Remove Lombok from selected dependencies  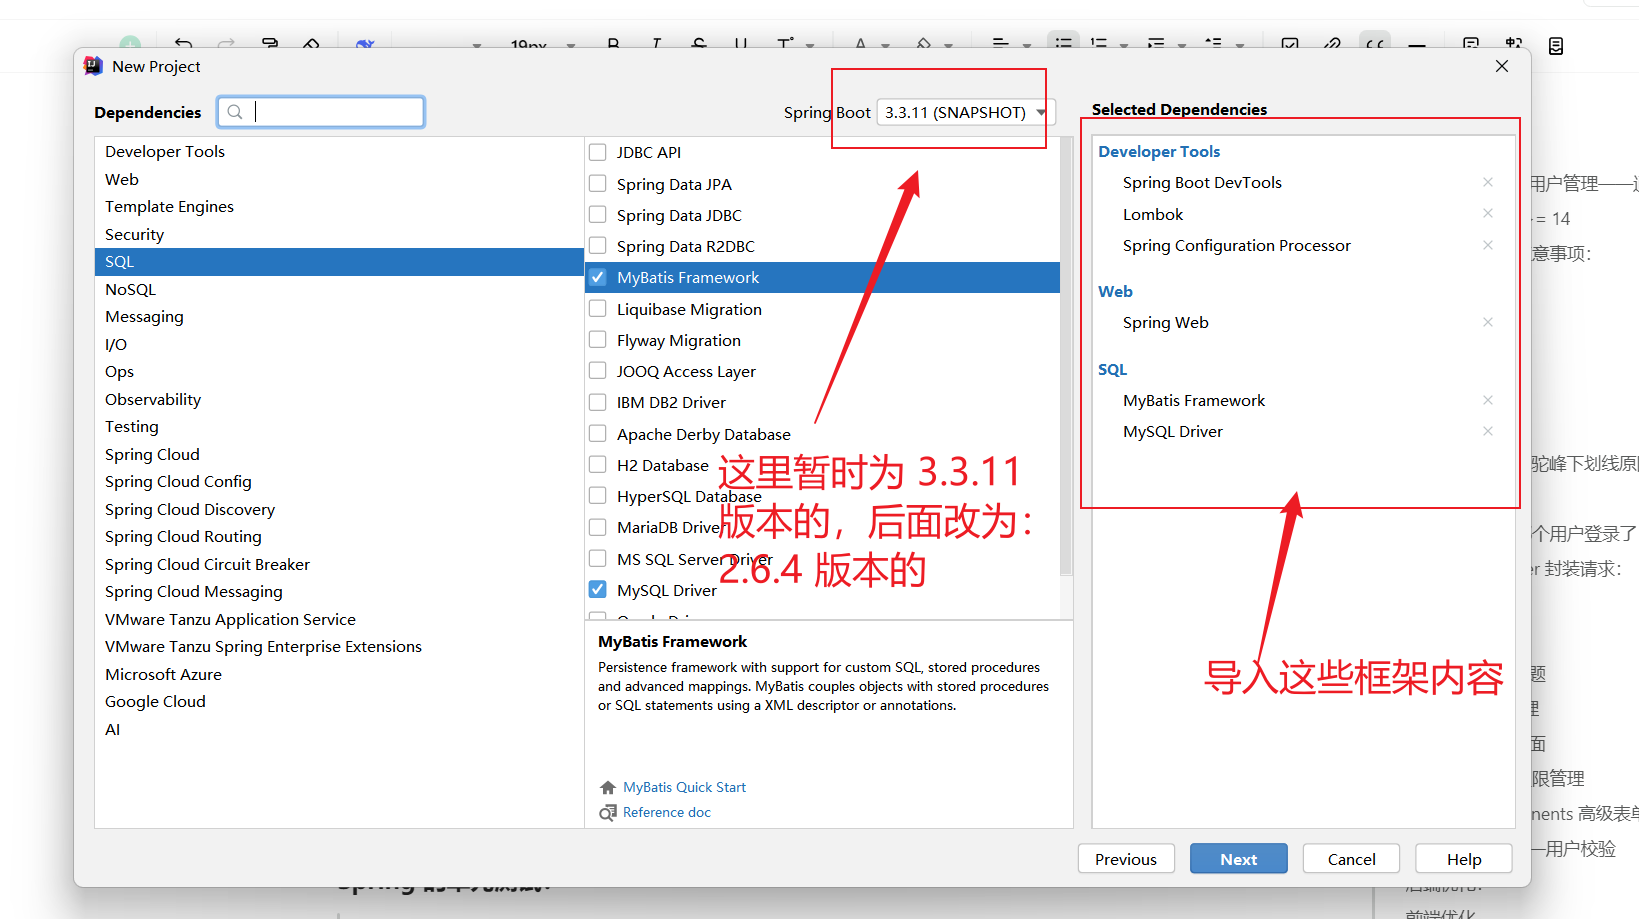coord(1488,214)
